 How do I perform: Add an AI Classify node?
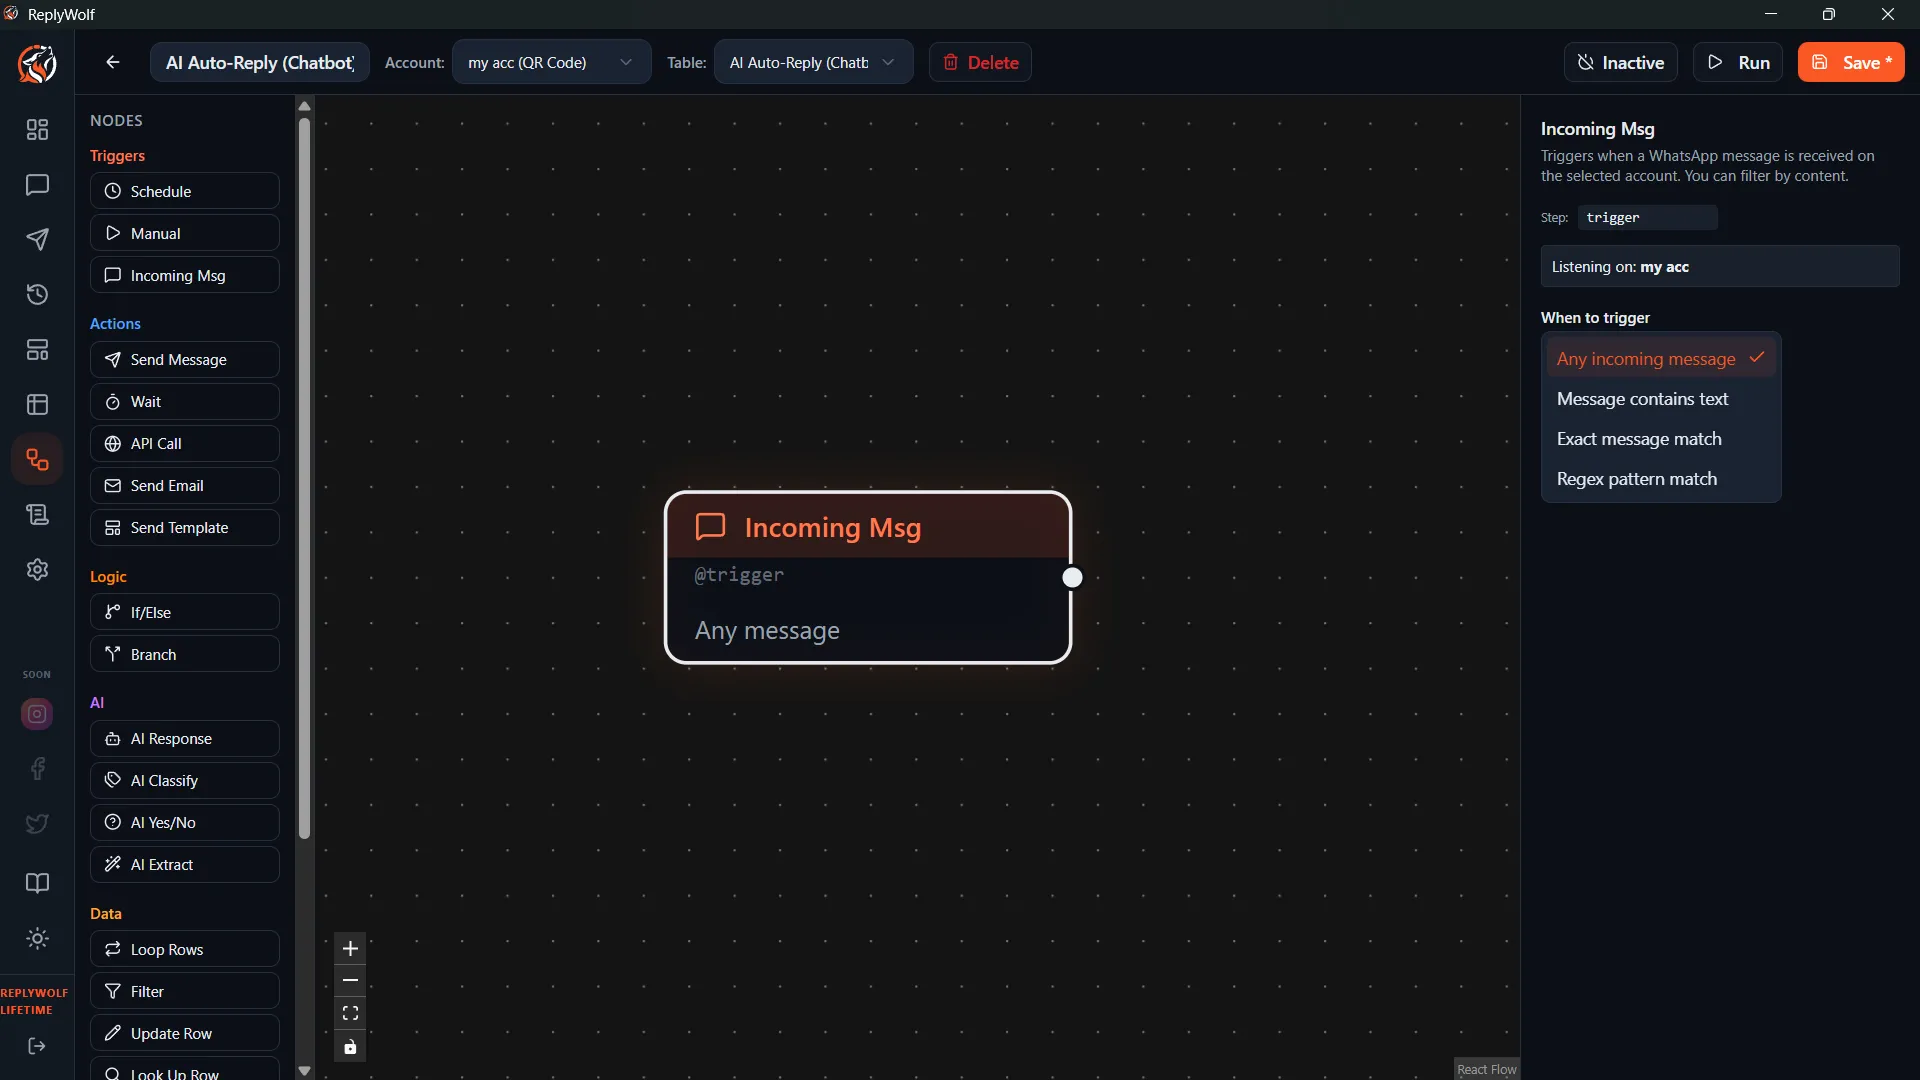click(x=185, y=780)
